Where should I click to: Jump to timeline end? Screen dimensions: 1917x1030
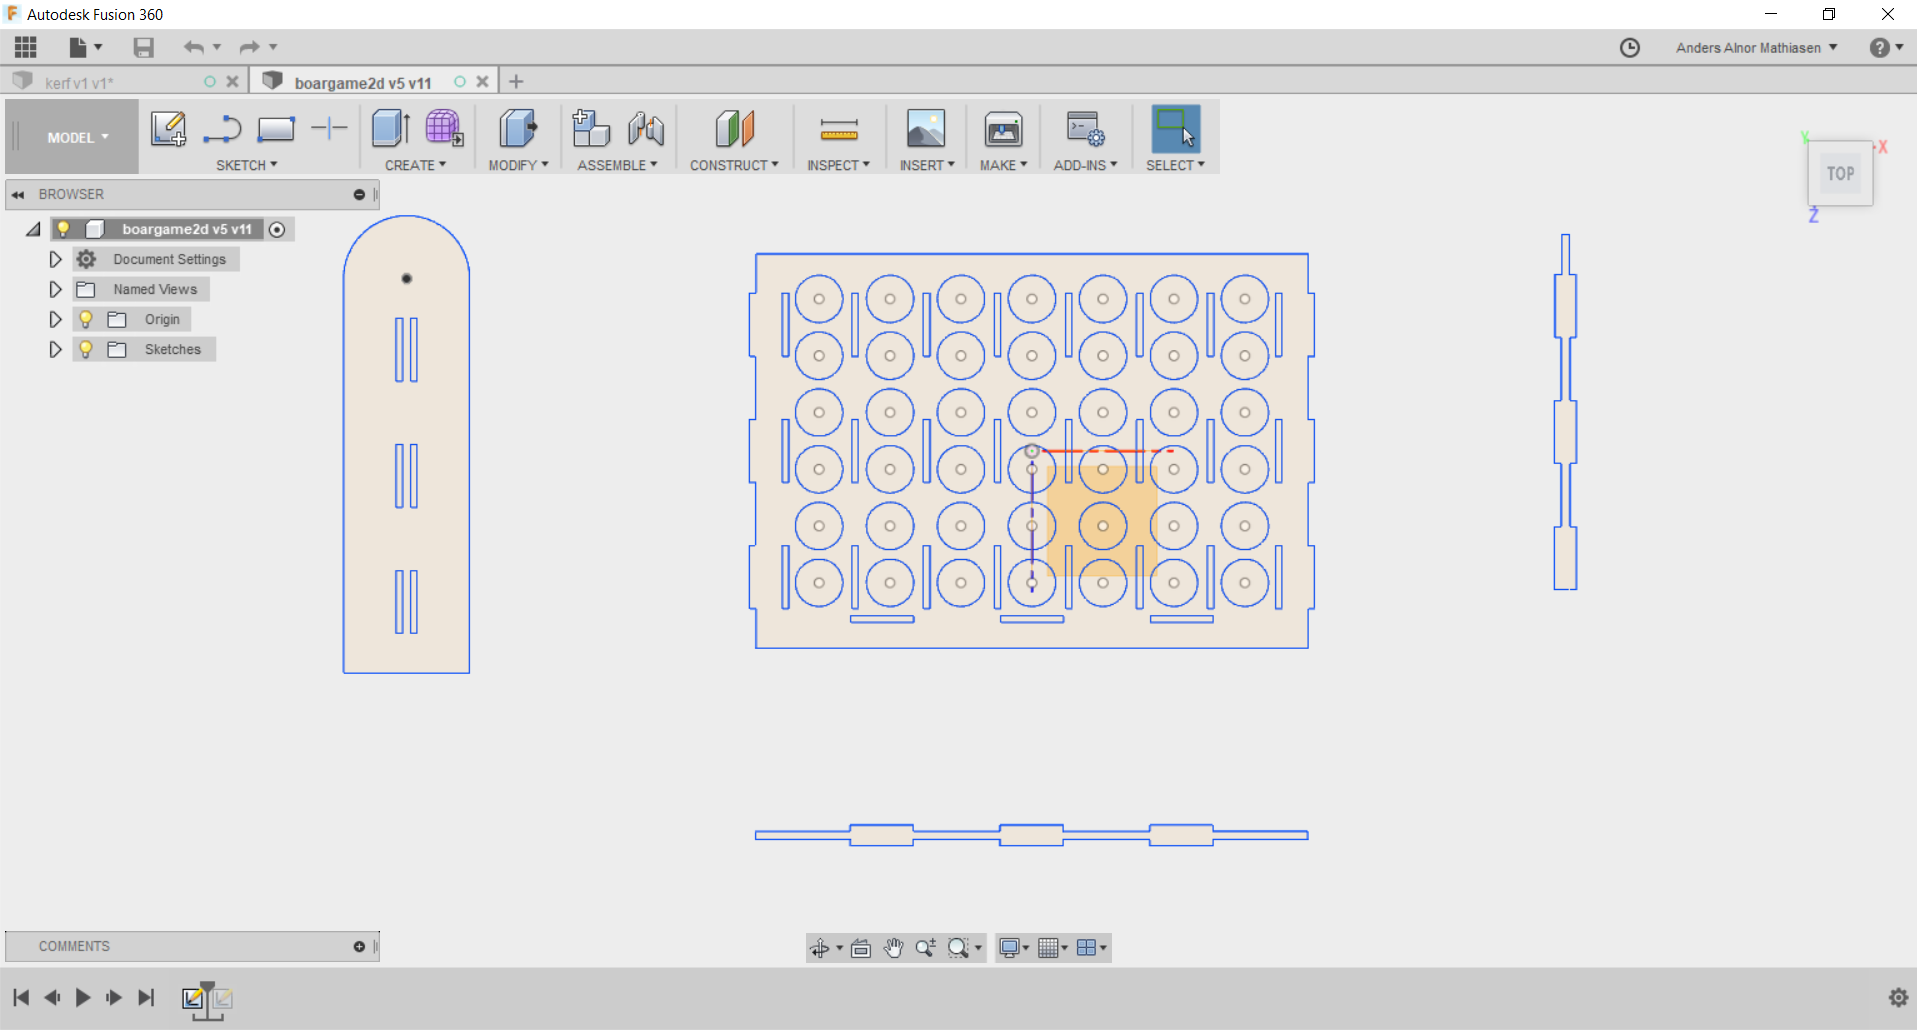click(x=146, y=997)
